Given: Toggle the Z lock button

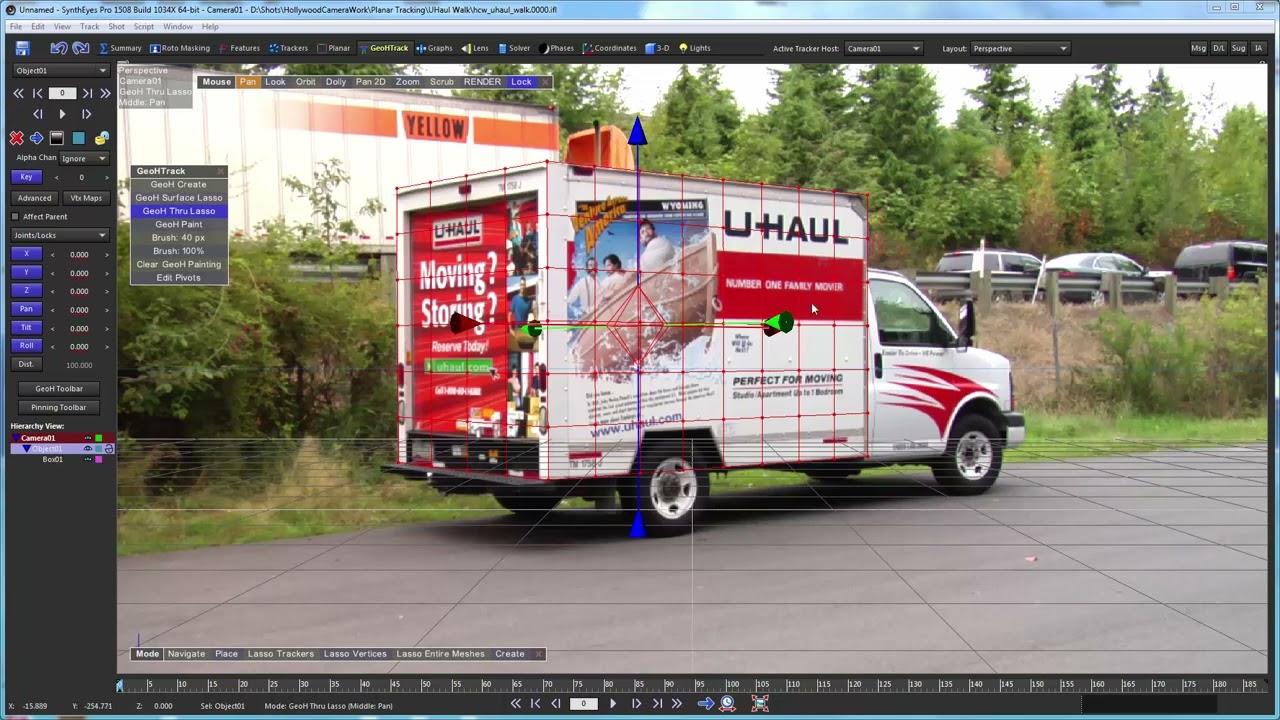Looking at the screenshot, I should tap(26, 290).
